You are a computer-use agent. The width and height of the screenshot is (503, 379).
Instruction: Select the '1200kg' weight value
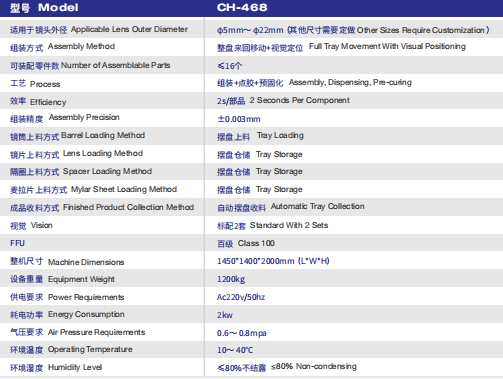[x=231, y=279]
